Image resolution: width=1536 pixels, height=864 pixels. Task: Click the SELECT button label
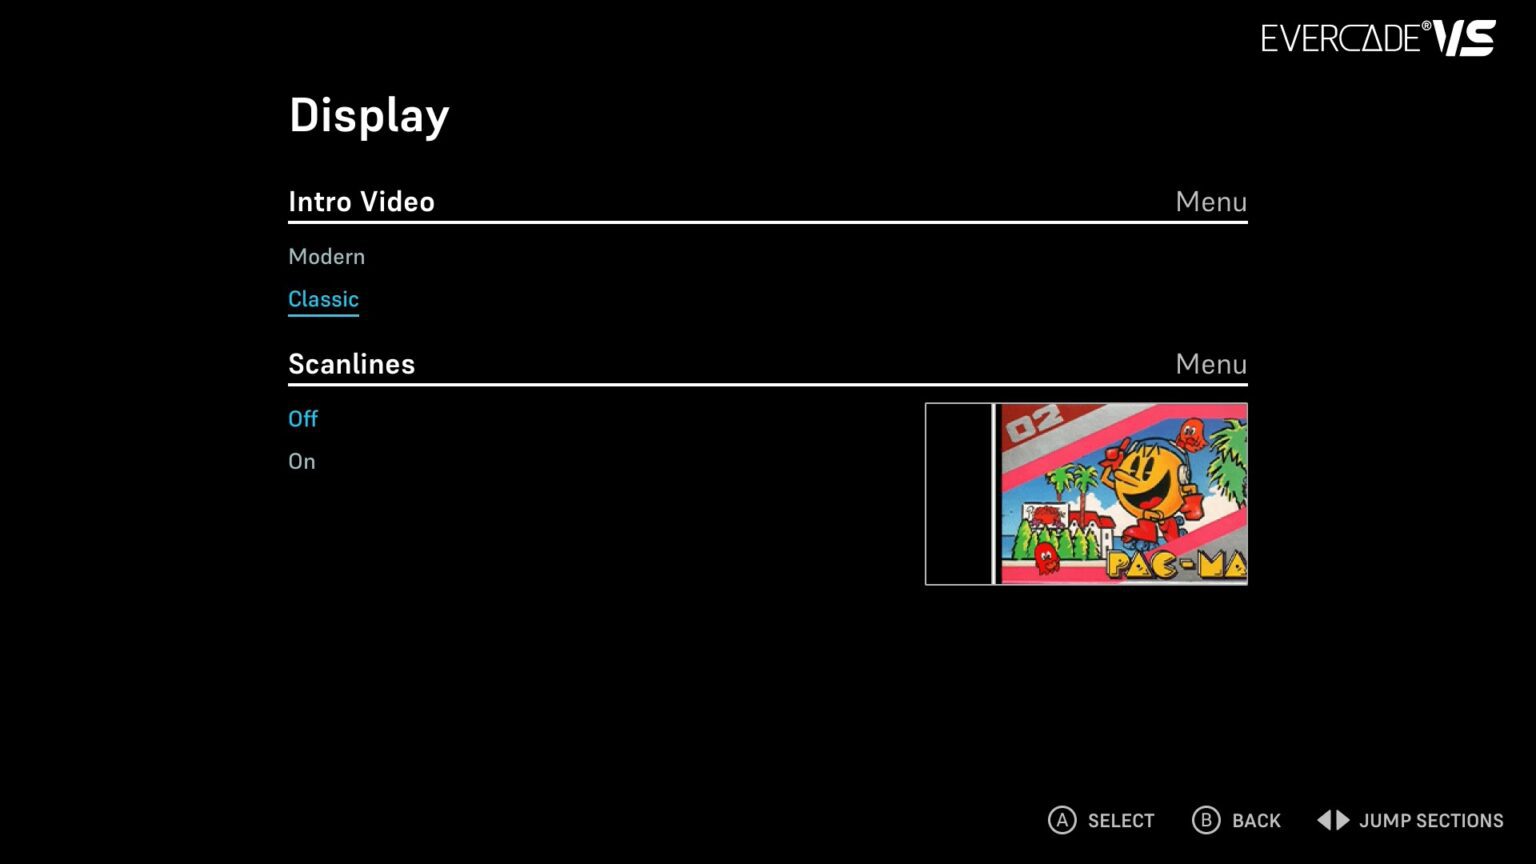(x=1121, y=820)
